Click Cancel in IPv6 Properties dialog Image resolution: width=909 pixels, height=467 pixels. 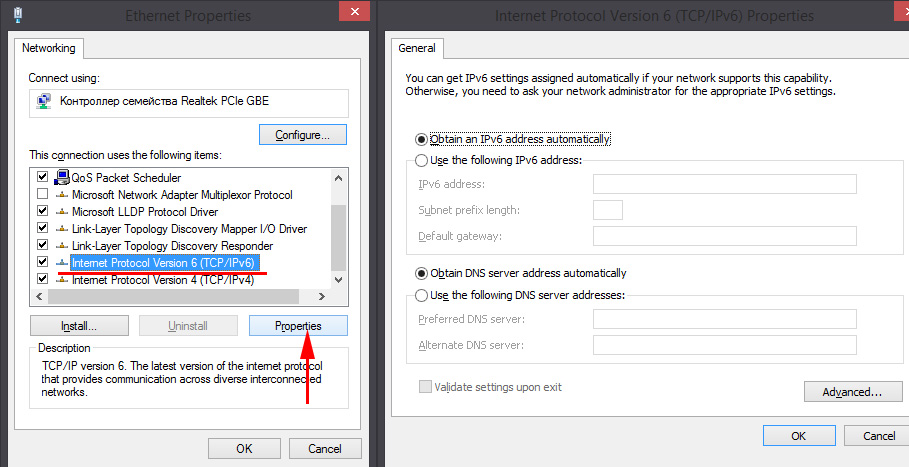click(x=879, y=436)
